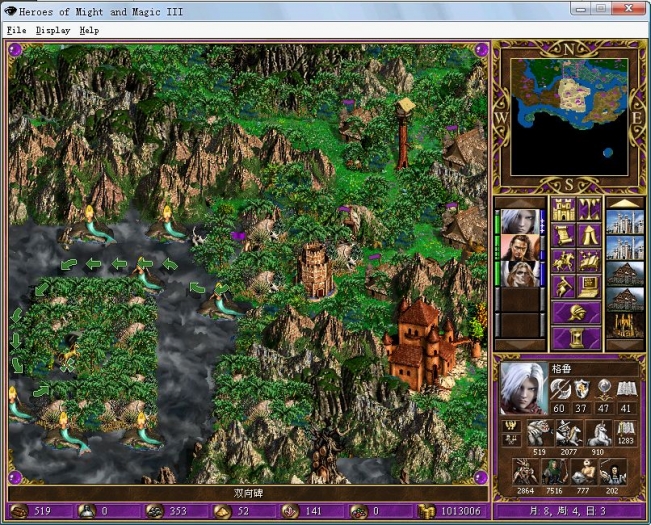Click the gold amount 1013006
The height and width of the screenshot is (525, 651).
coord(460,511)
